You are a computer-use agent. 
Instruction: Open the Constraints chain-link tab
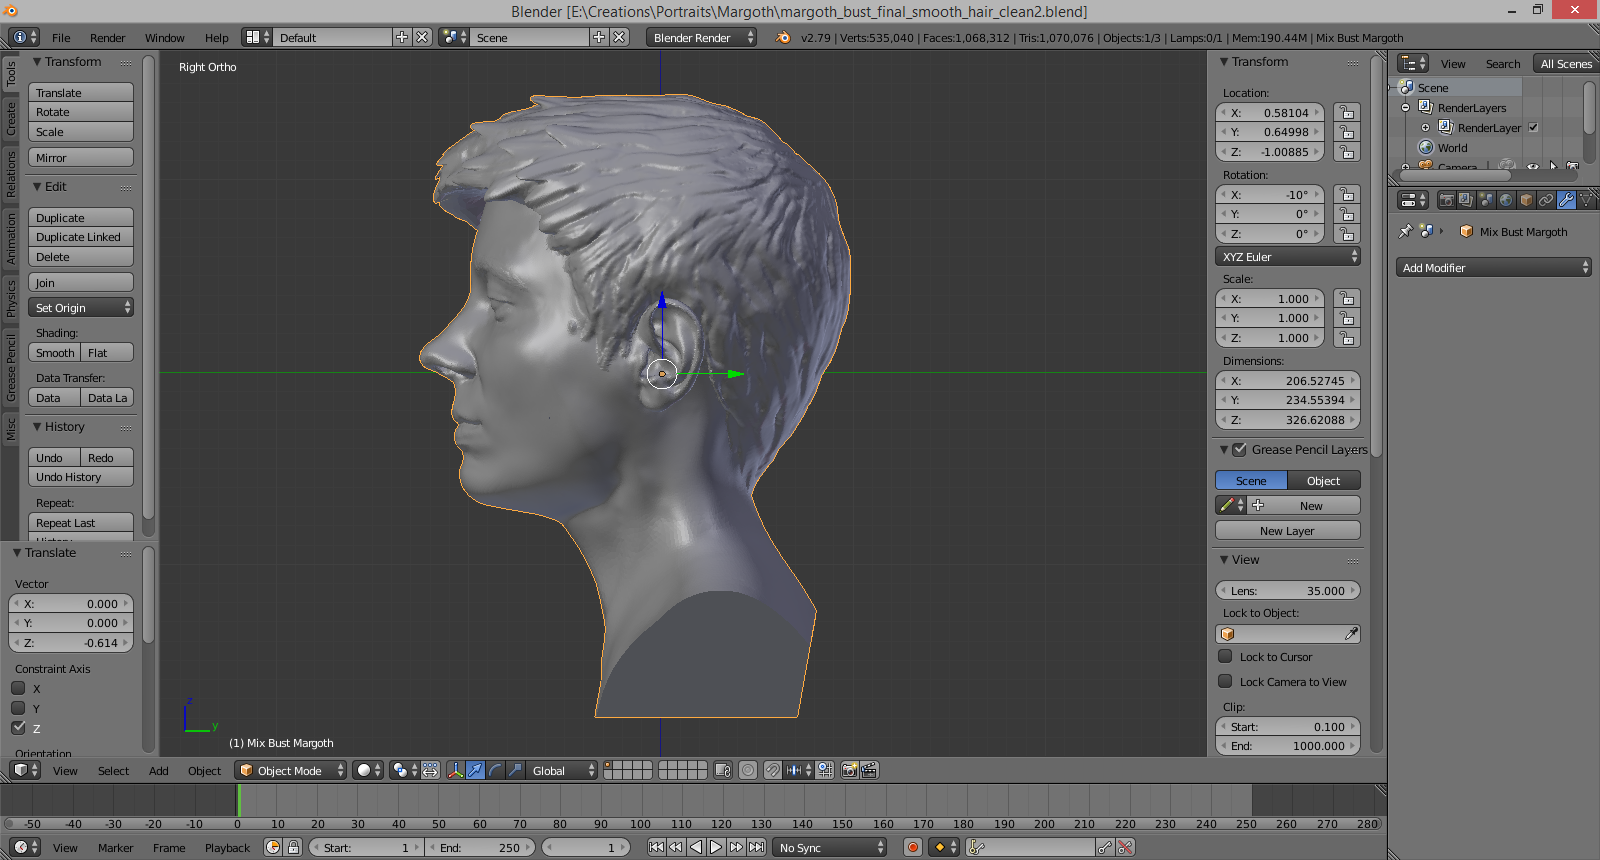point(1546,200)
